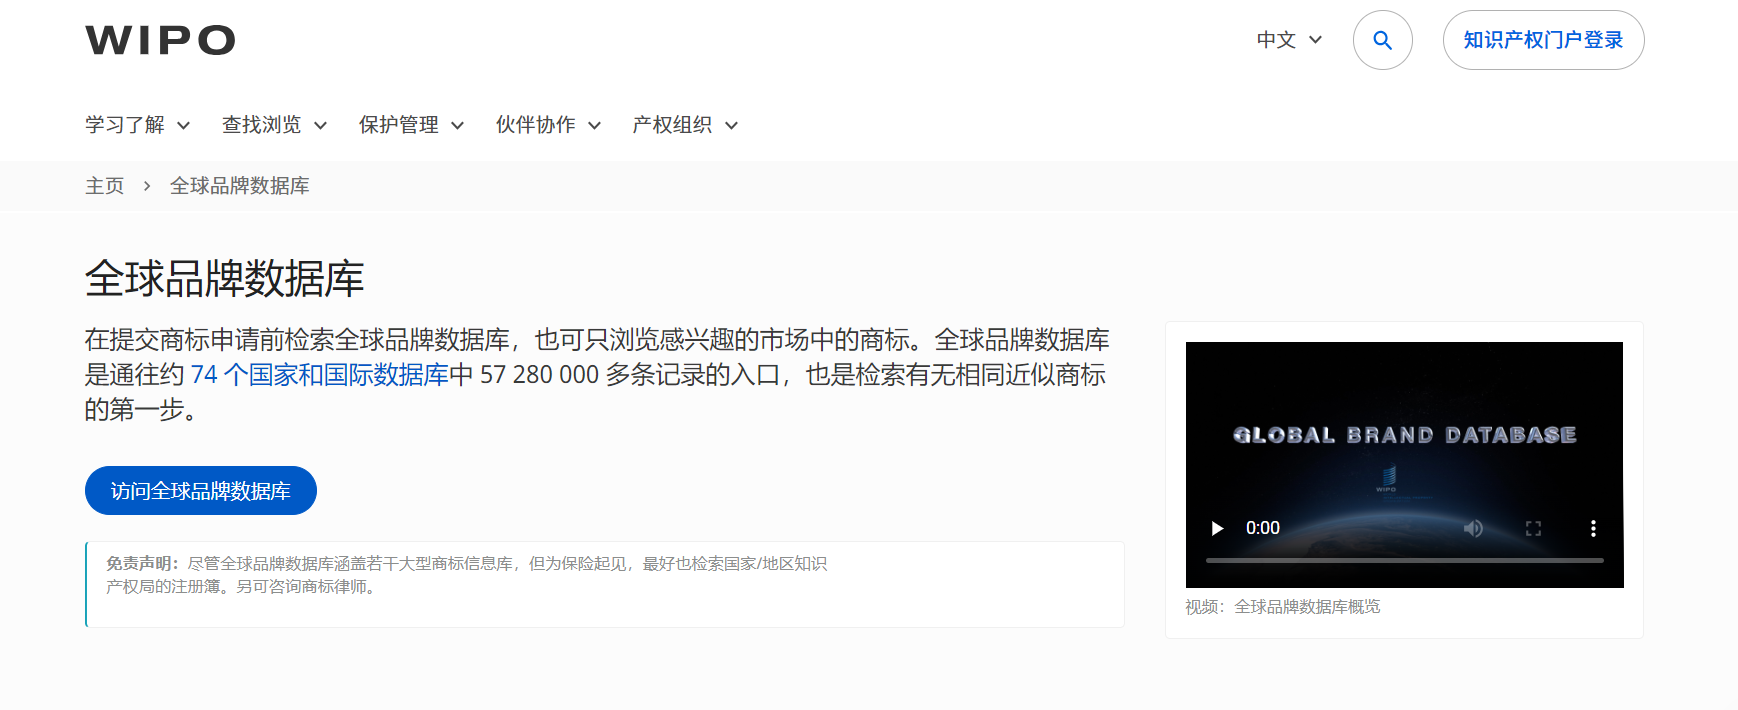Open the search magnifier icon
The width and height of the screenshot is (1738, 710).
point(1382,40)
